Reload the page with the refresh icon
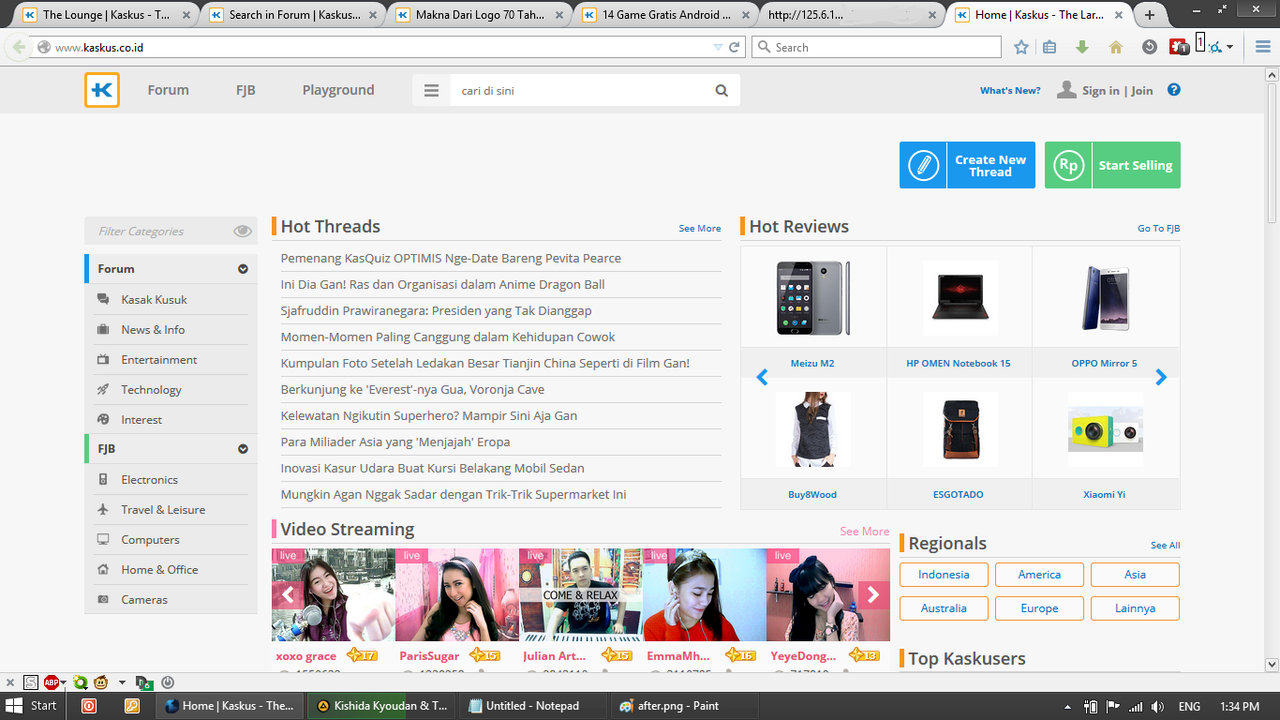 [x=734, y=47]
